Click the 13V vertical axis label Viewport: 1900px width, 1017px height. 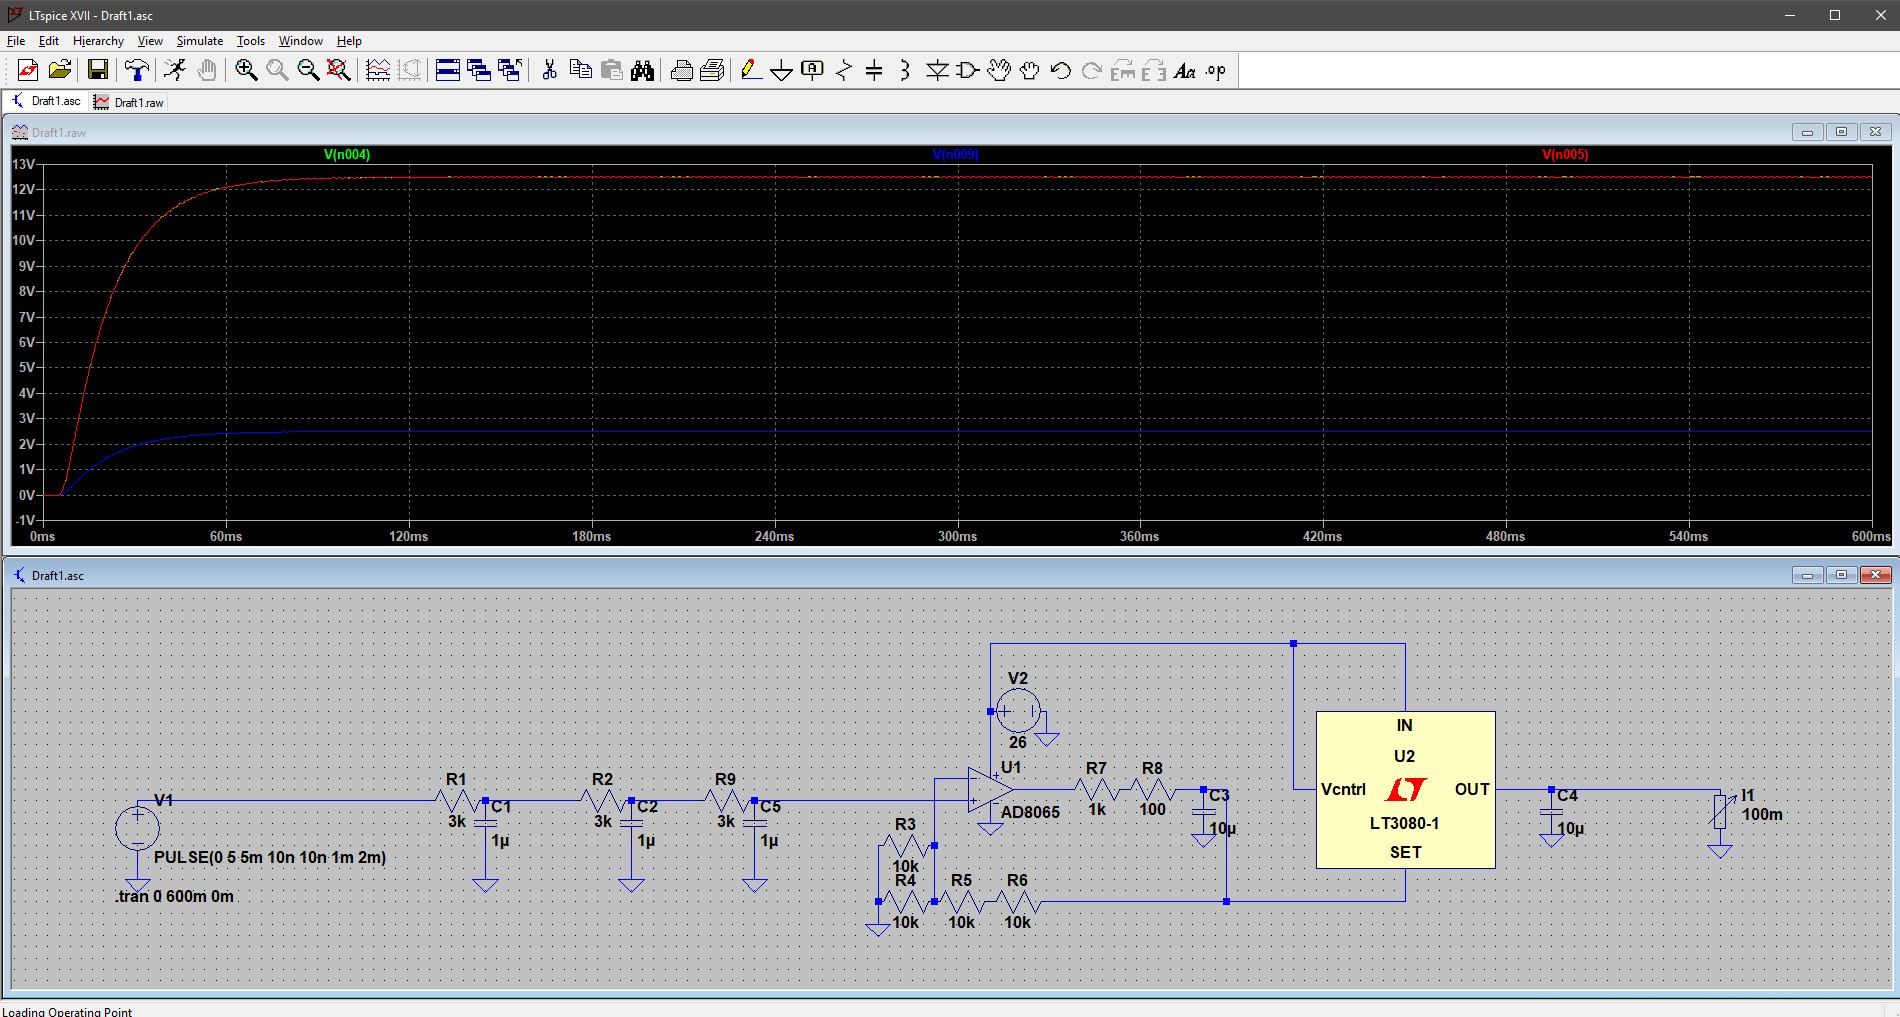point(23,164)
